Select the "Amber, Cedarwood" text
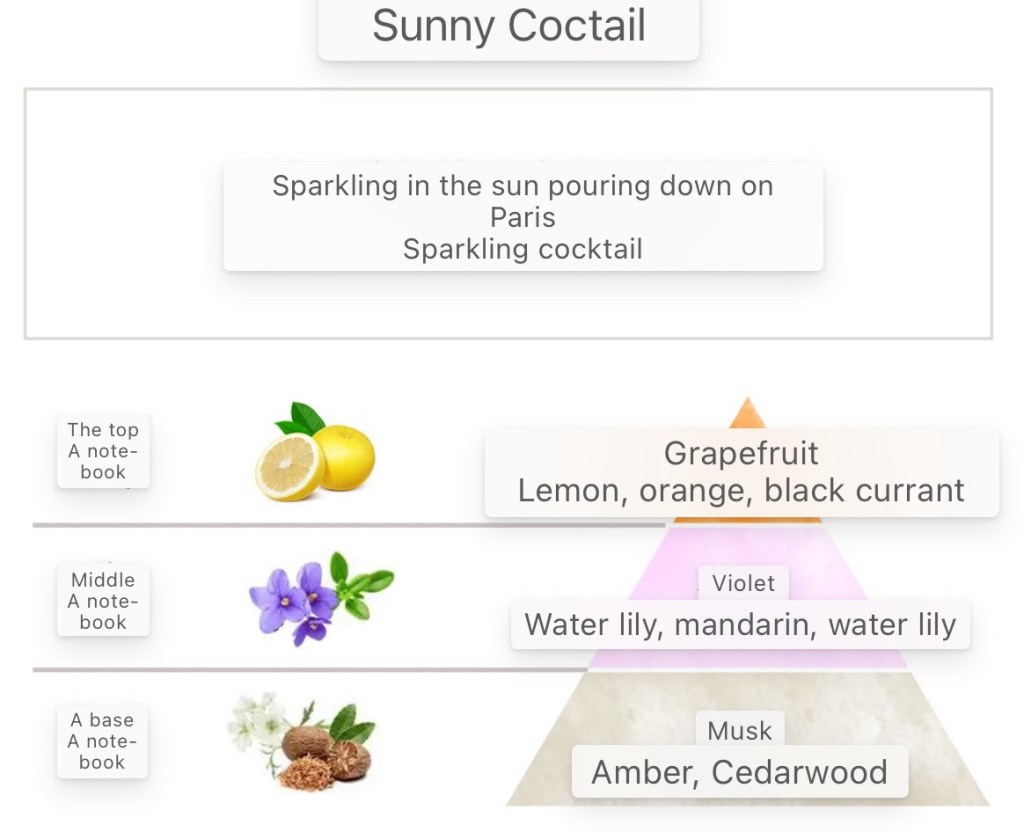The height and width of the screenshot is (832, 1024). [x=739, y=772]
